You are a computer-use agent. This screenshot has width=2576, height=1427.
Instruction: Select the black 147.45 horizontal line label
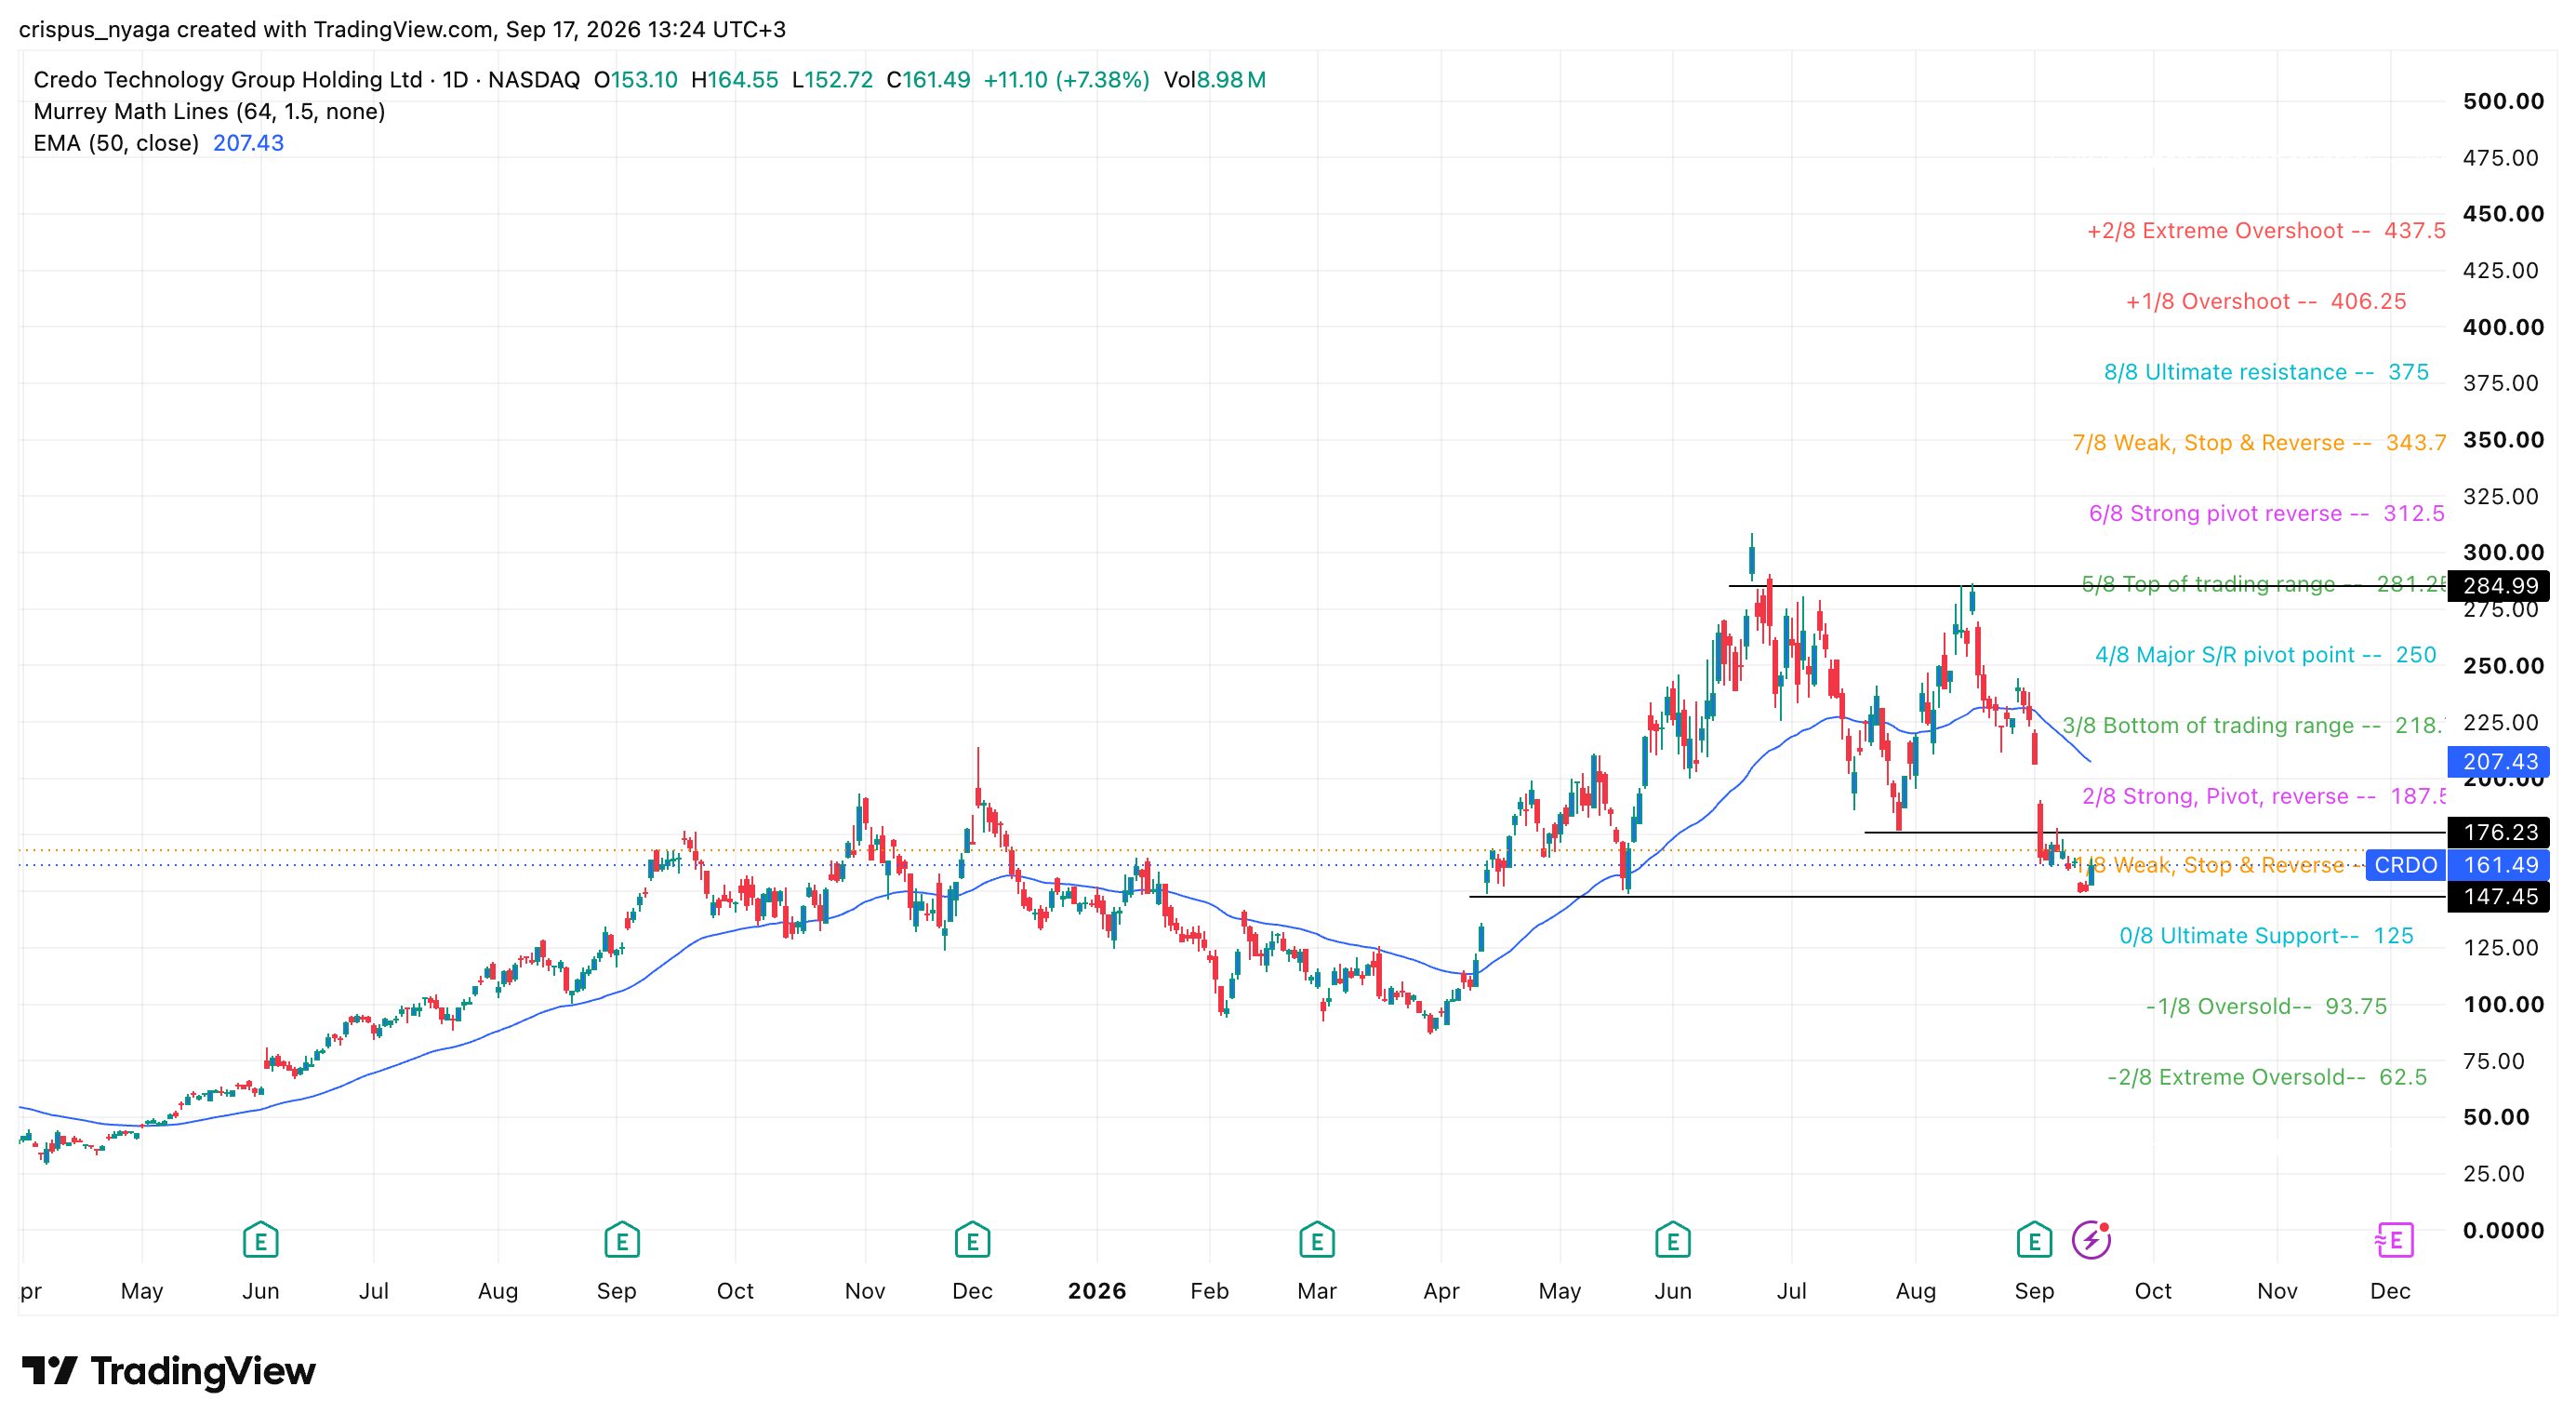point(2499,897)
